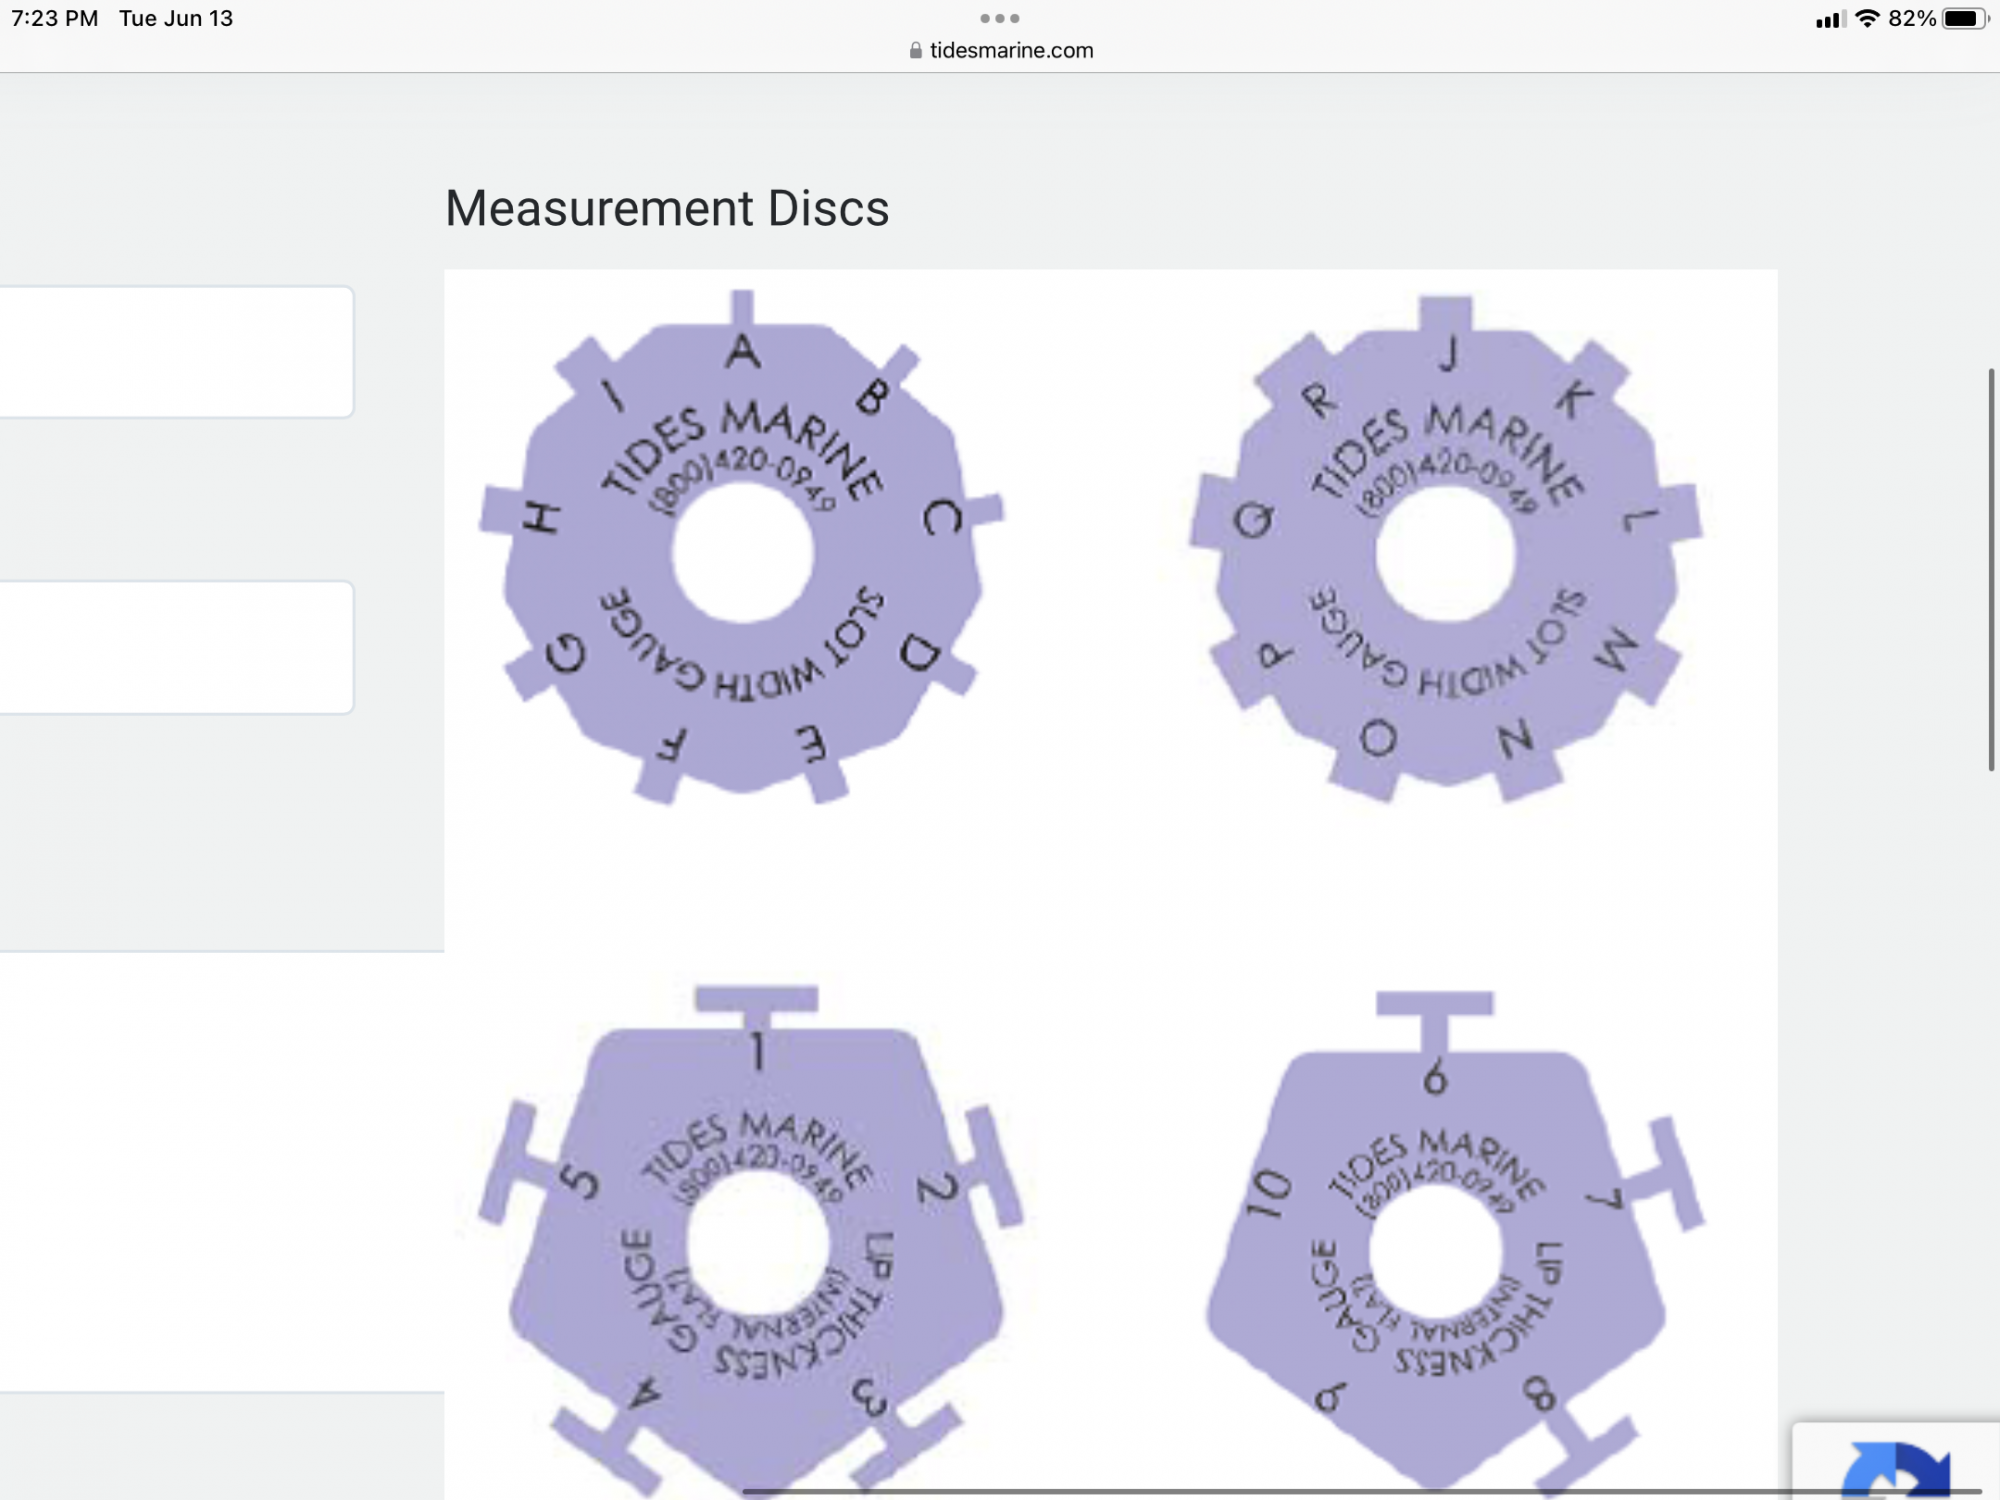Tap the home indicator bar
This screenshot has width=2000, height=1500.
pyautogui.click(x=1361, y=1491)
